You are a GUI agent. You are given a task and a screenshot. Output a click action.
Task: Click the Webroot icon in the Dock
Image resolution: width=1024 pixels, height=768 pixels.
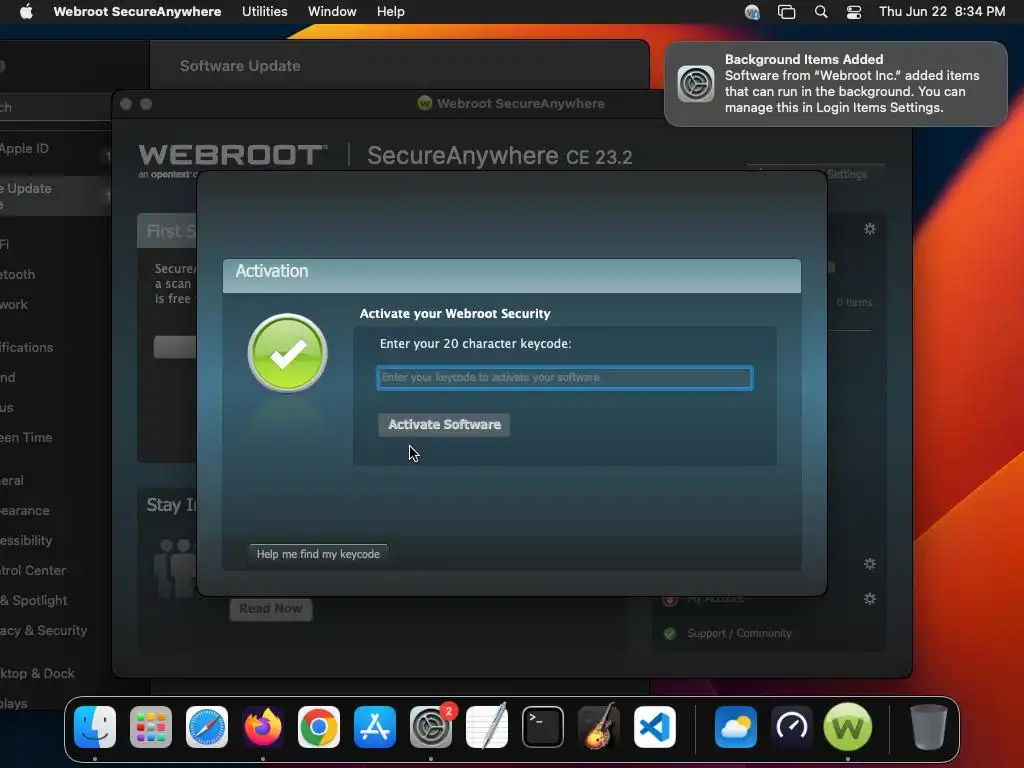click(x=848, y=726)
